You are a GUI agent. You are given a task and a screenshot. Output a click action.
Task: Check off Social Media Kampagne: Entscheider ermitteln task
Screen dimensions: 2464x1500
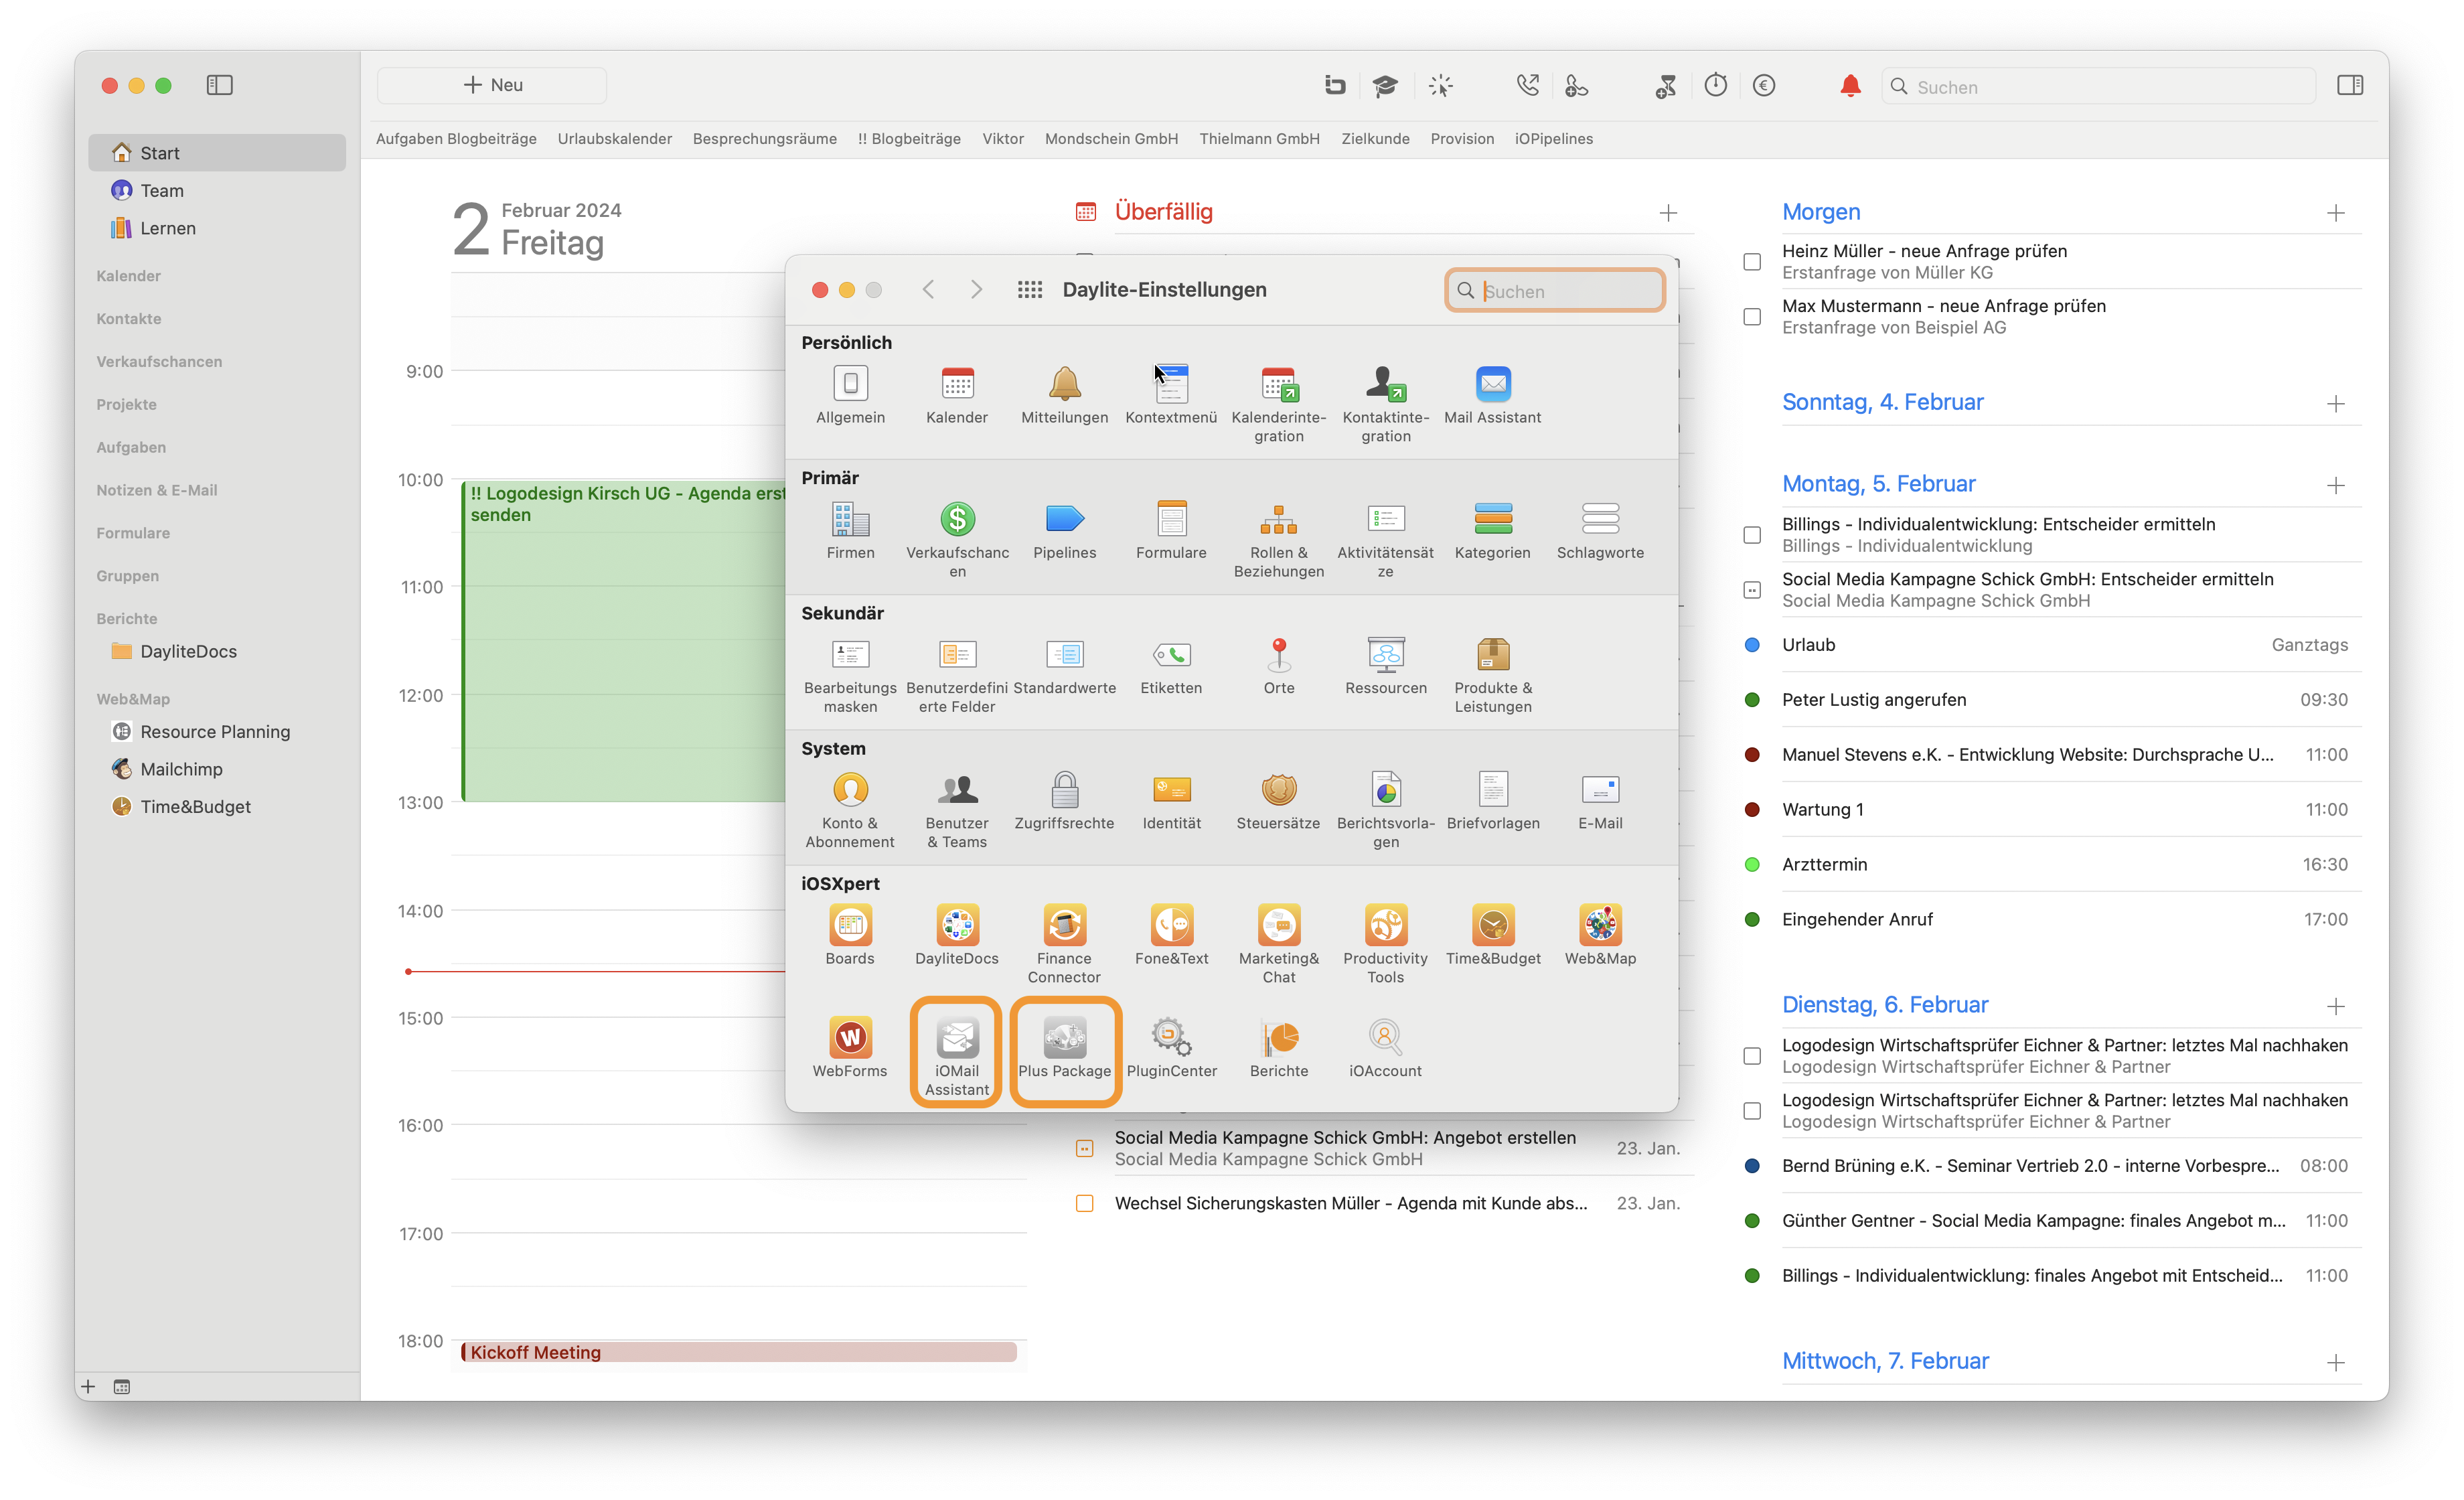click(1752, 590)
